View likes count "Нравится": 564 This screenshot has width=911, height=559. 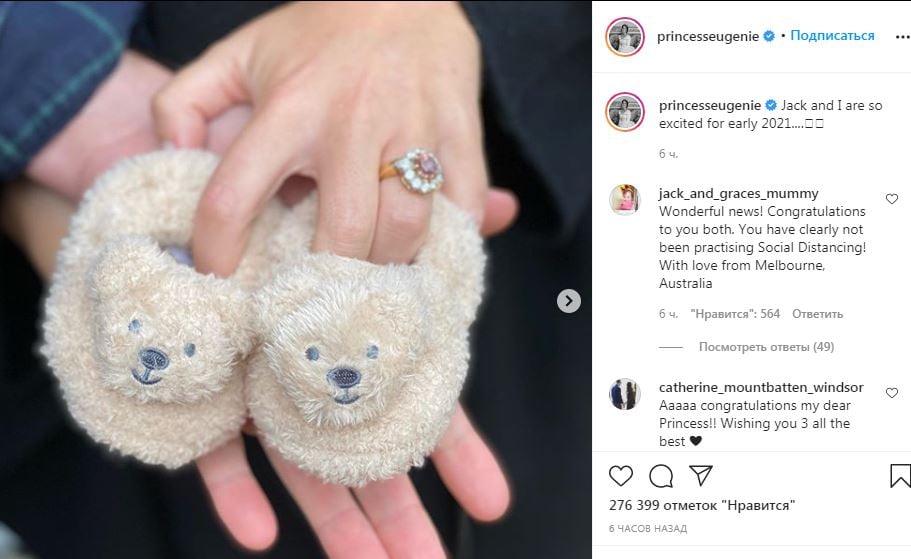[x=735, y=314]
